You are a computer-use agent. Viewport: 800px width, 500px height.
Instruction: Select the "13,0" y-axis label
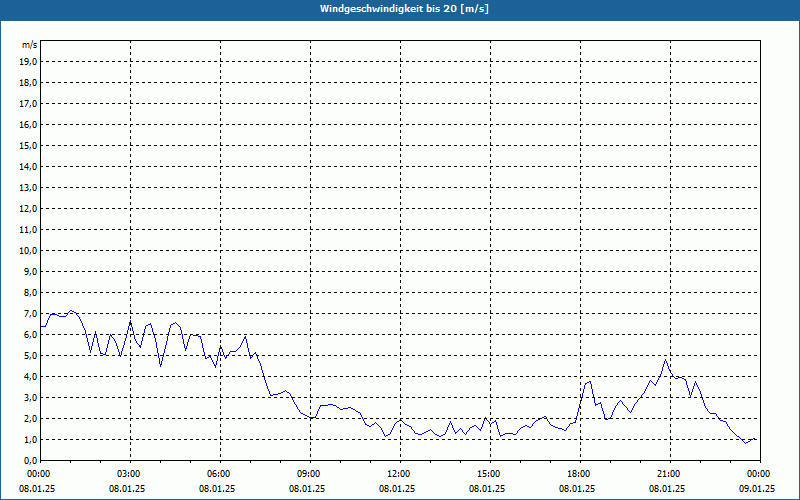tap(28, 187)
